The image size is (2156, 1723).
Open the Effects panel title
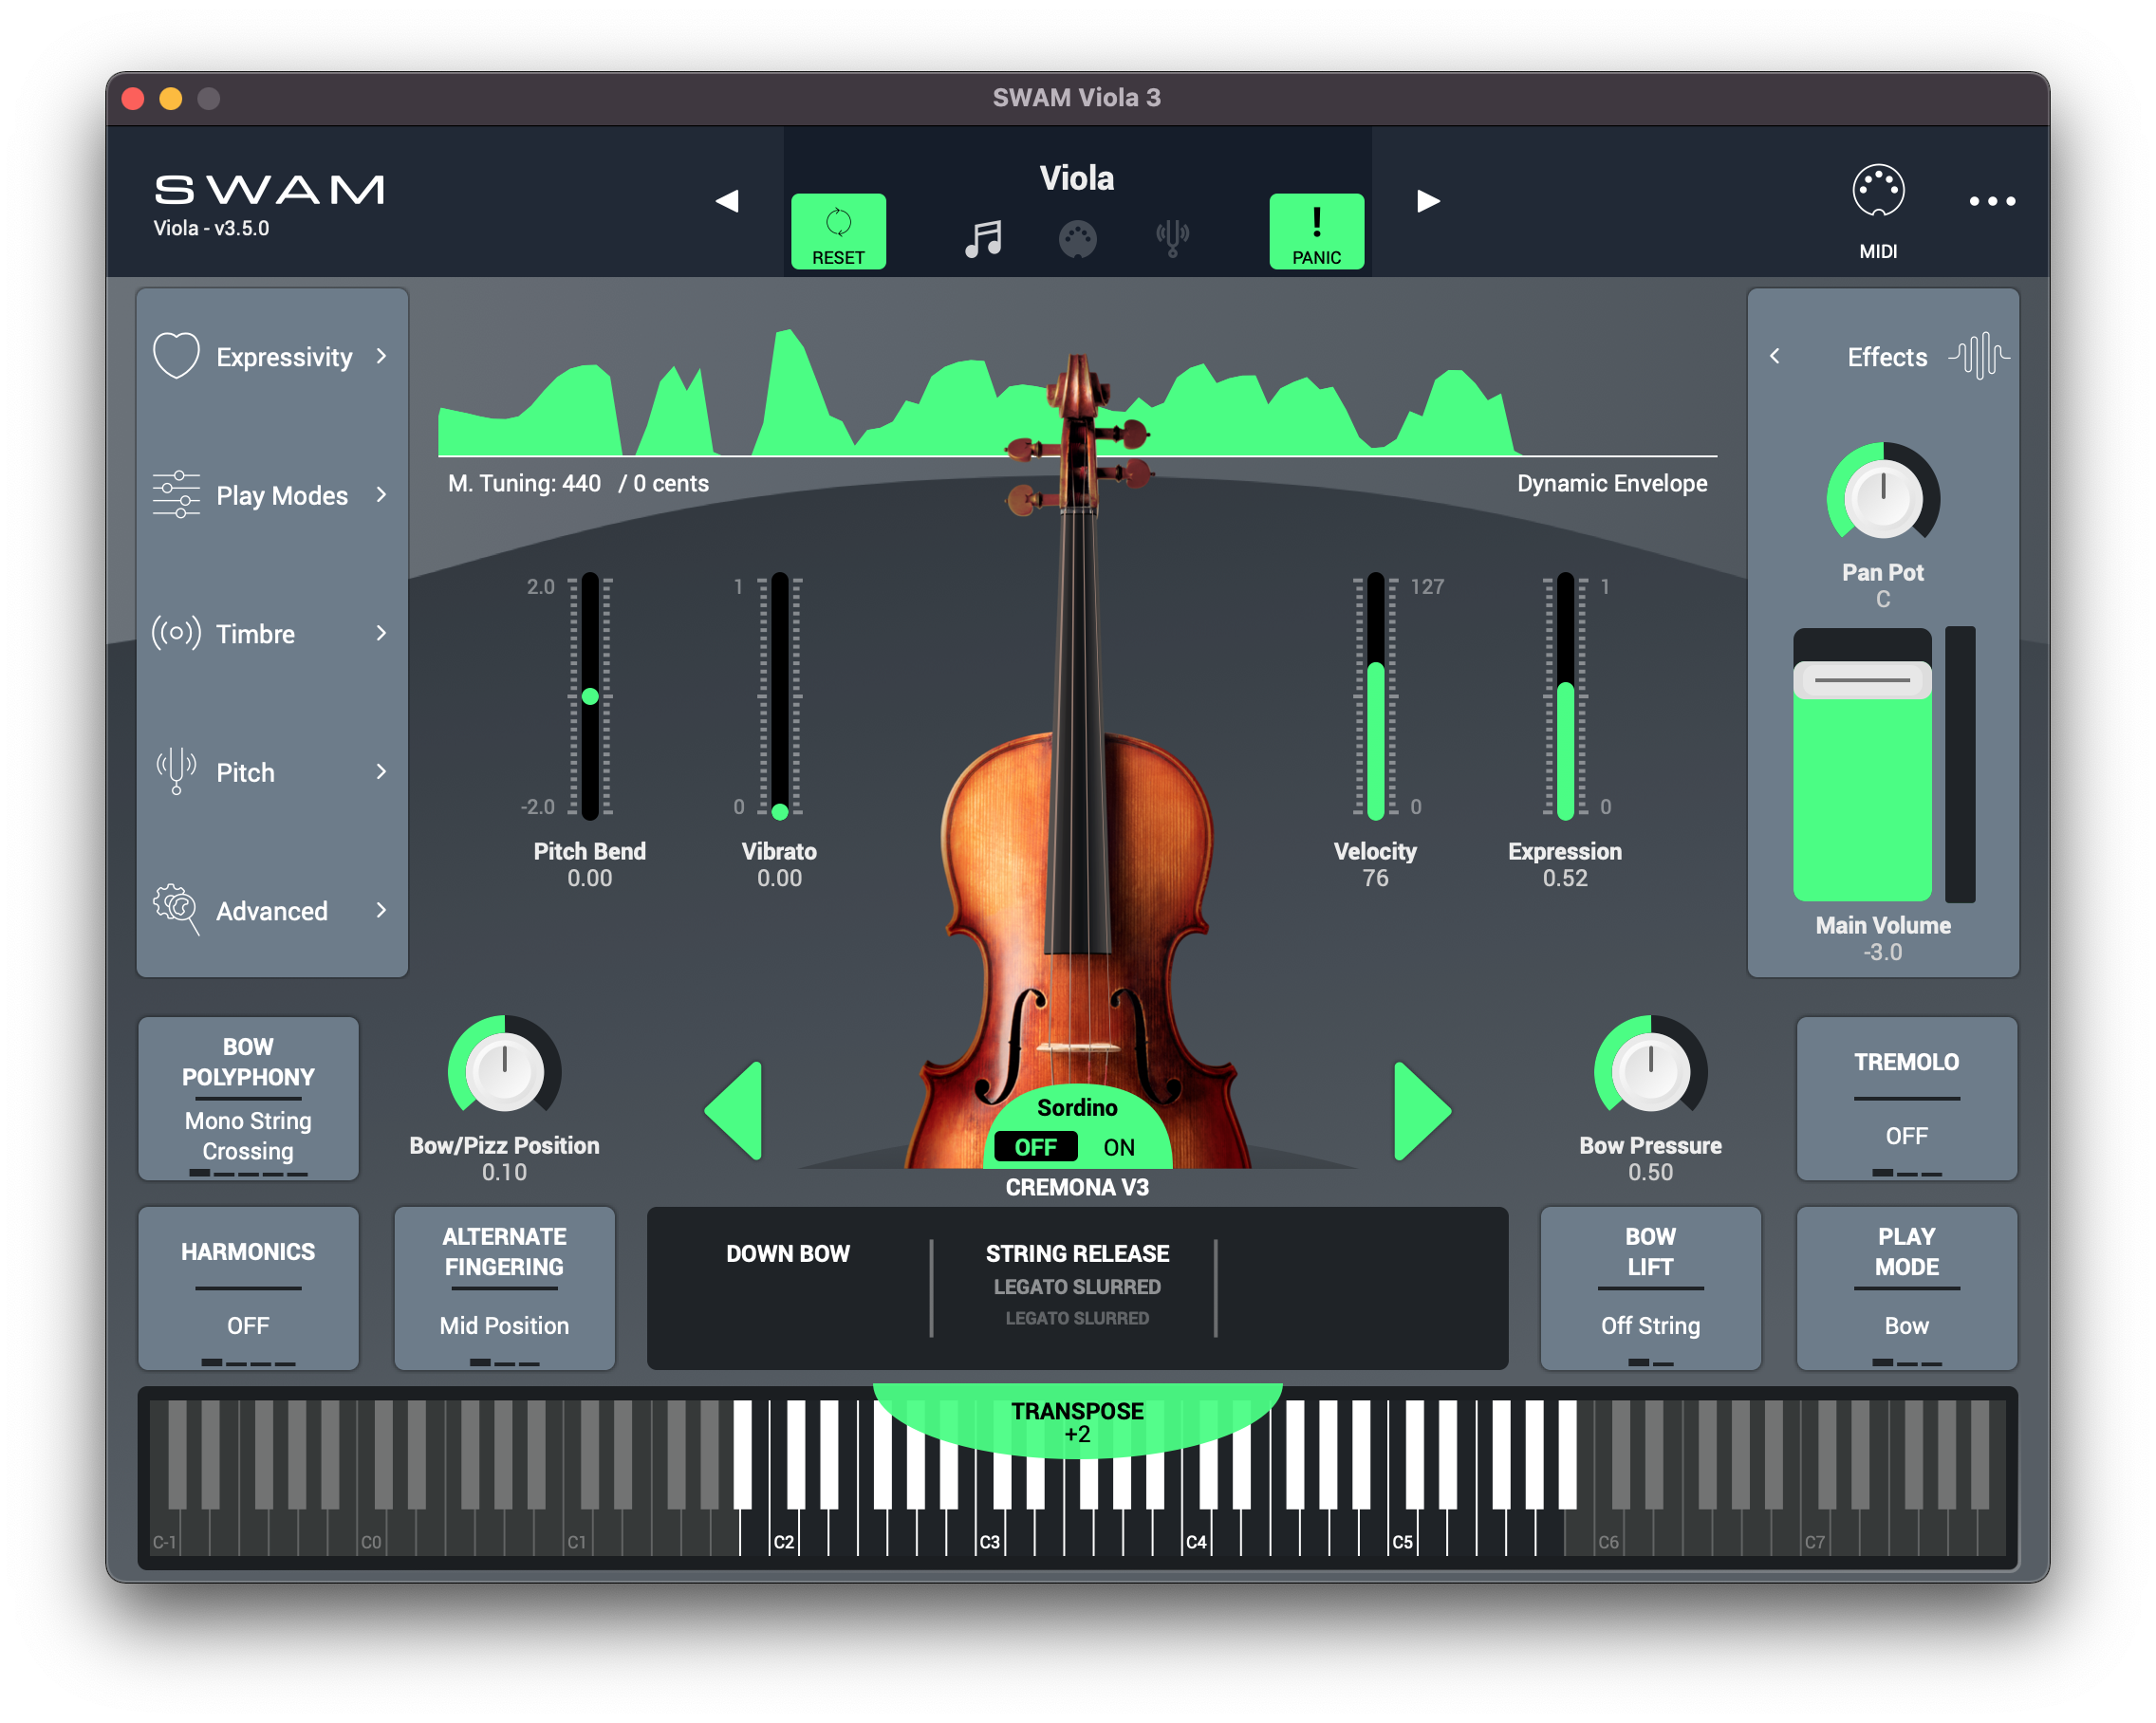pyautogui.click(x=1887, y=357)
